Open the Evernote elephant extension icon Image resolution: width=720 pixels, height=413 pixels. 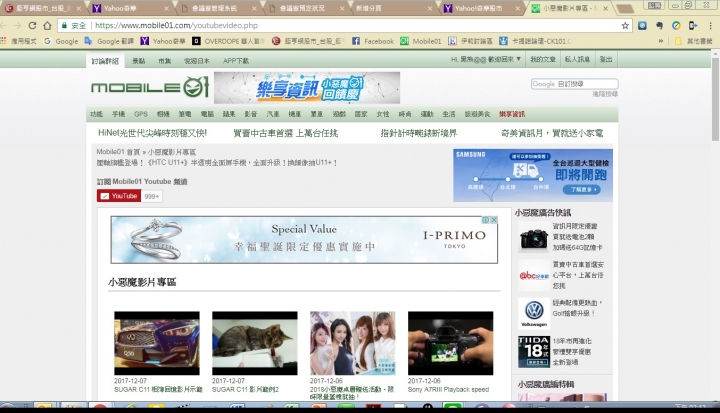click(x=659, y=26)
